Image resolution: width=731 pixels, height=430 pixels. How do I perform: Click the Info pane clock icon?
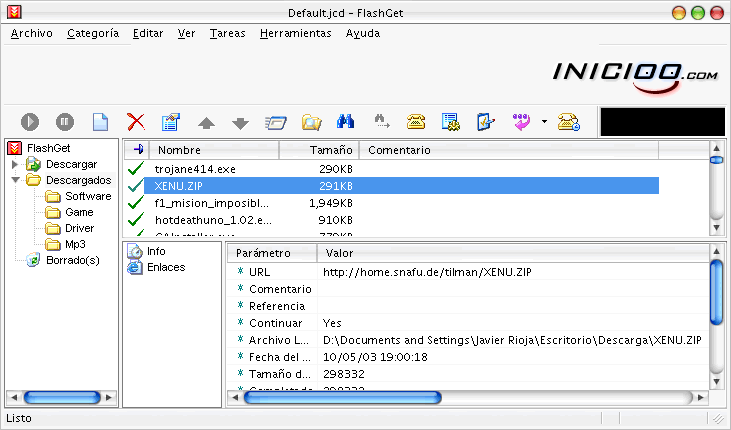135,251
